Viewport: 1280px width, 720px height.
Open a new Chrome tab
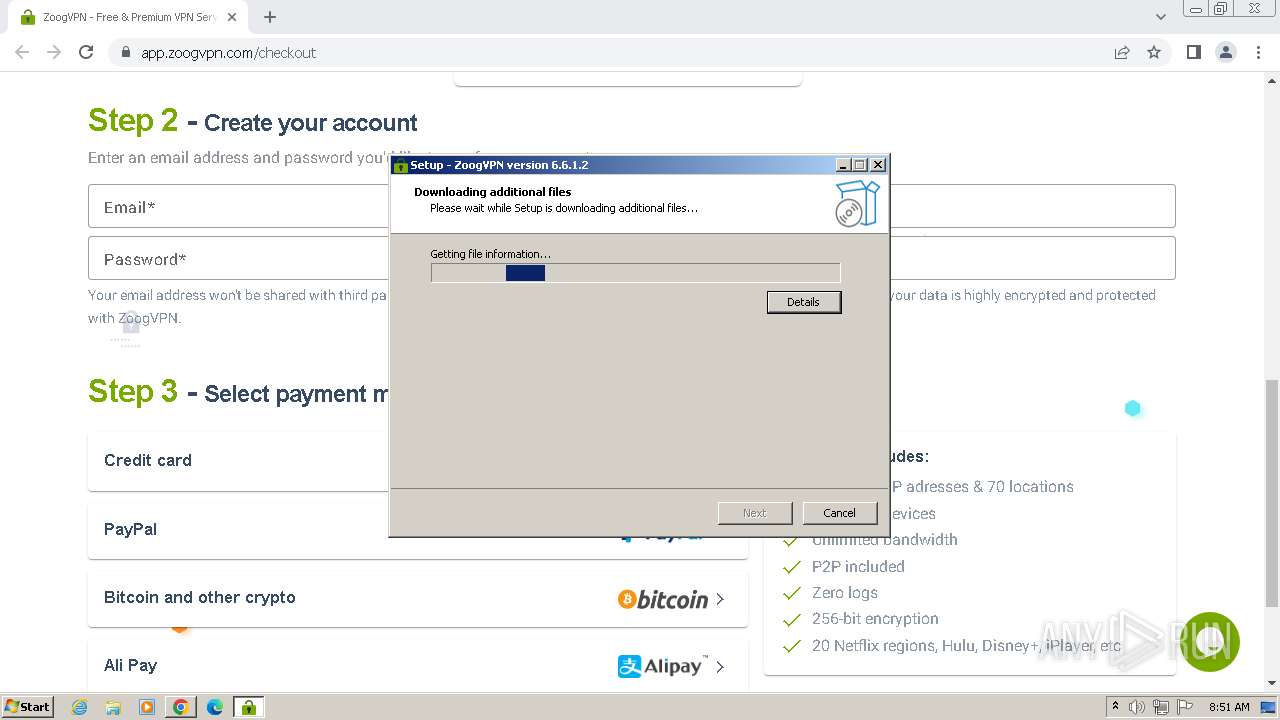point(270,17)
